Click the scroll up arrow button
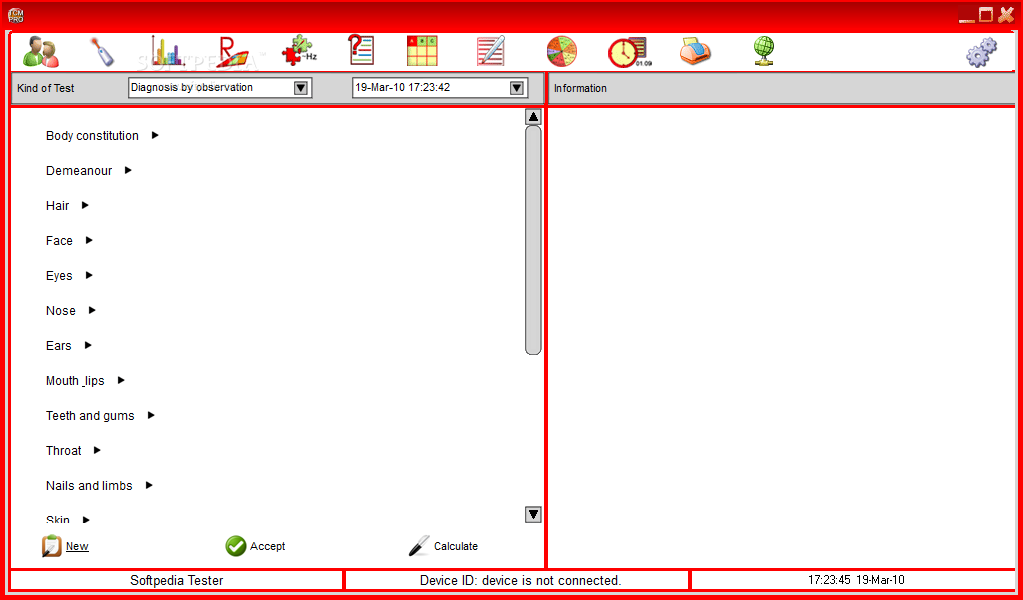The width and height of the screenshot is (1023, 600). [533, 117]
